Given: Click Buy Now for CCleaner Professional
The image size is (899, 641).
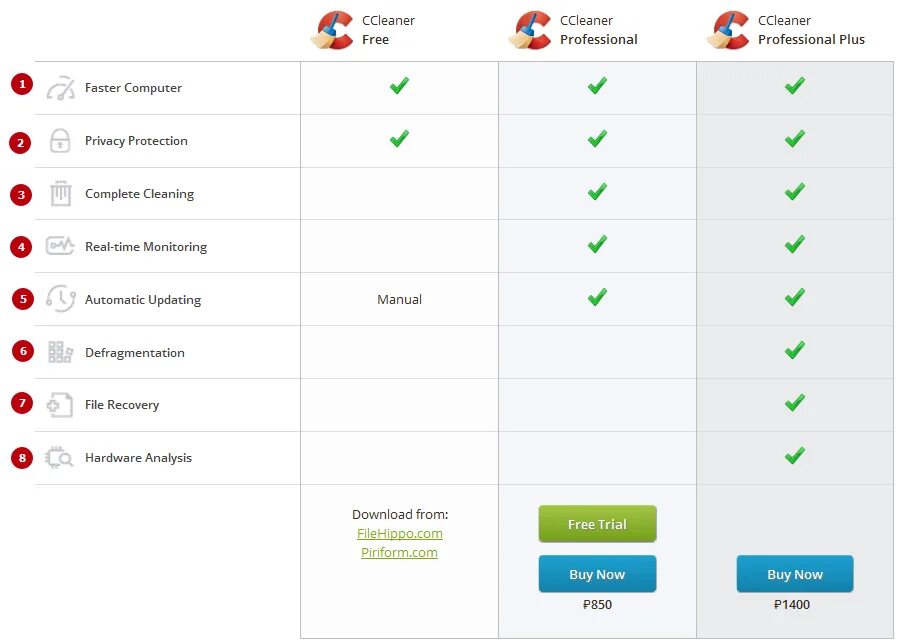Looking at the screenshot, I should click(597, 574).
